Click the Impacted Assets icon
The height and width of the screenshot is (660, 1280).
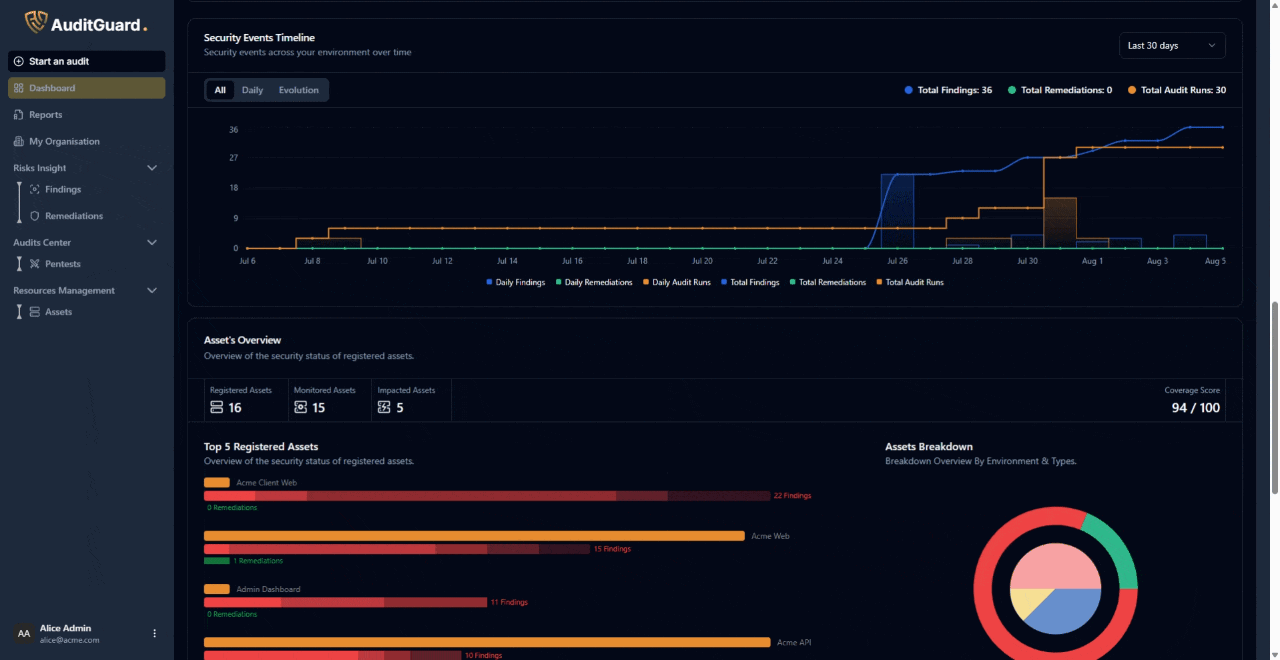point(384,407)
